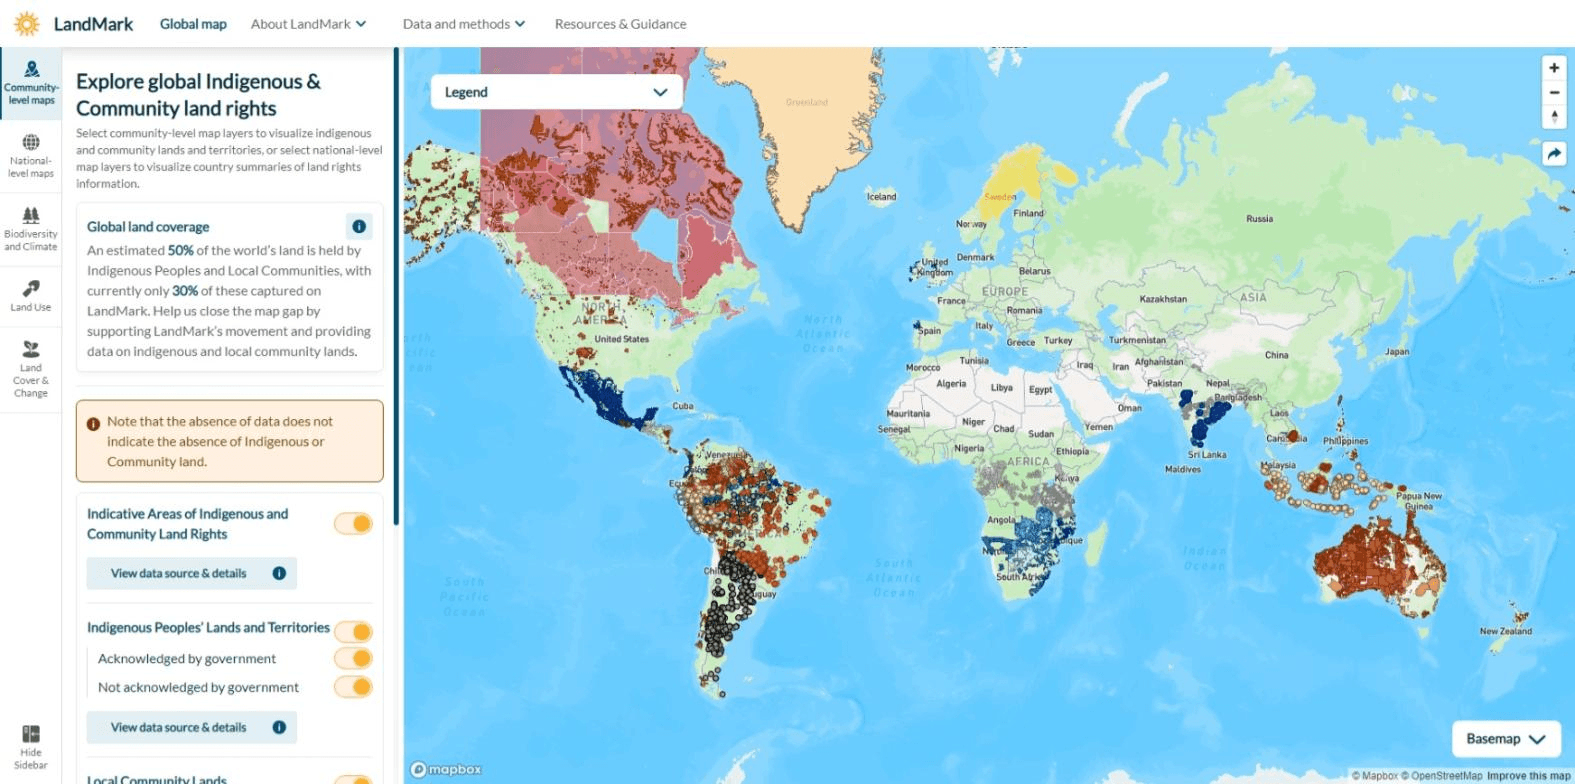Open Global land coverage info icon
Image resolution: width=1575 pixels, height=784 pixels.
point(359,226)
